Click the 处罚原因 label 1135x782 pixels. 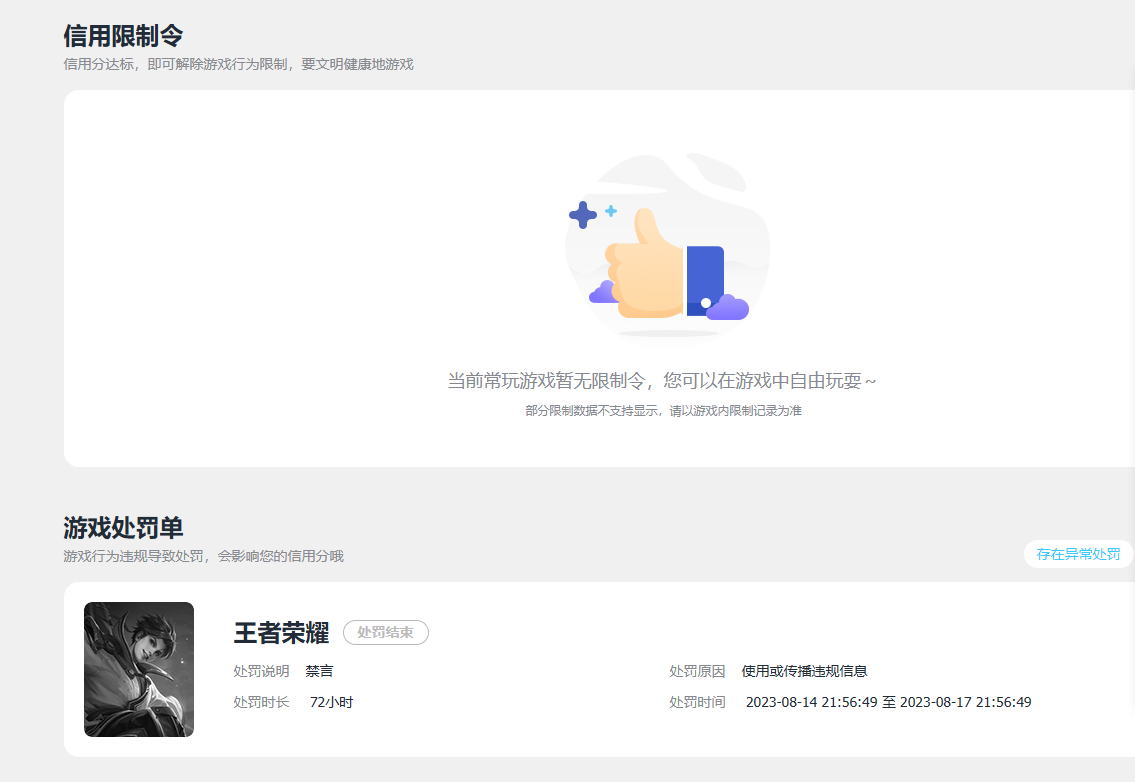coord(697,671)
